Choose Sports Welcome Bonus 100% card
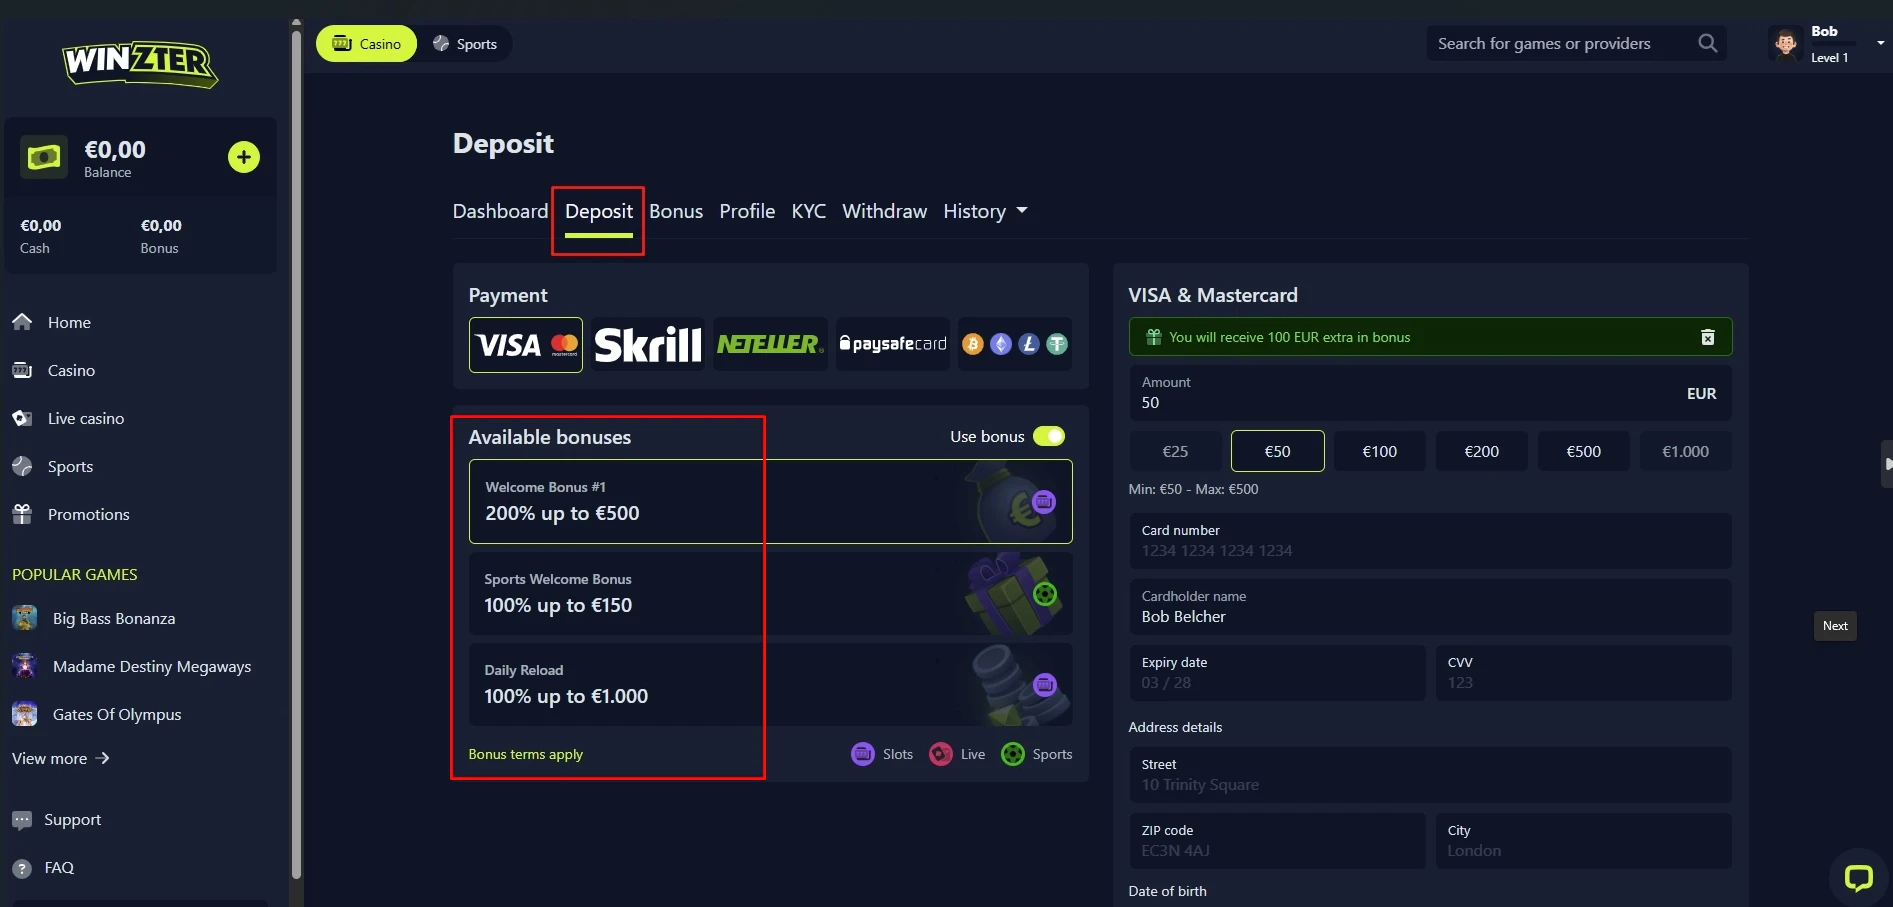This screenshot has width=1893, height=907. tap(770, 594)
